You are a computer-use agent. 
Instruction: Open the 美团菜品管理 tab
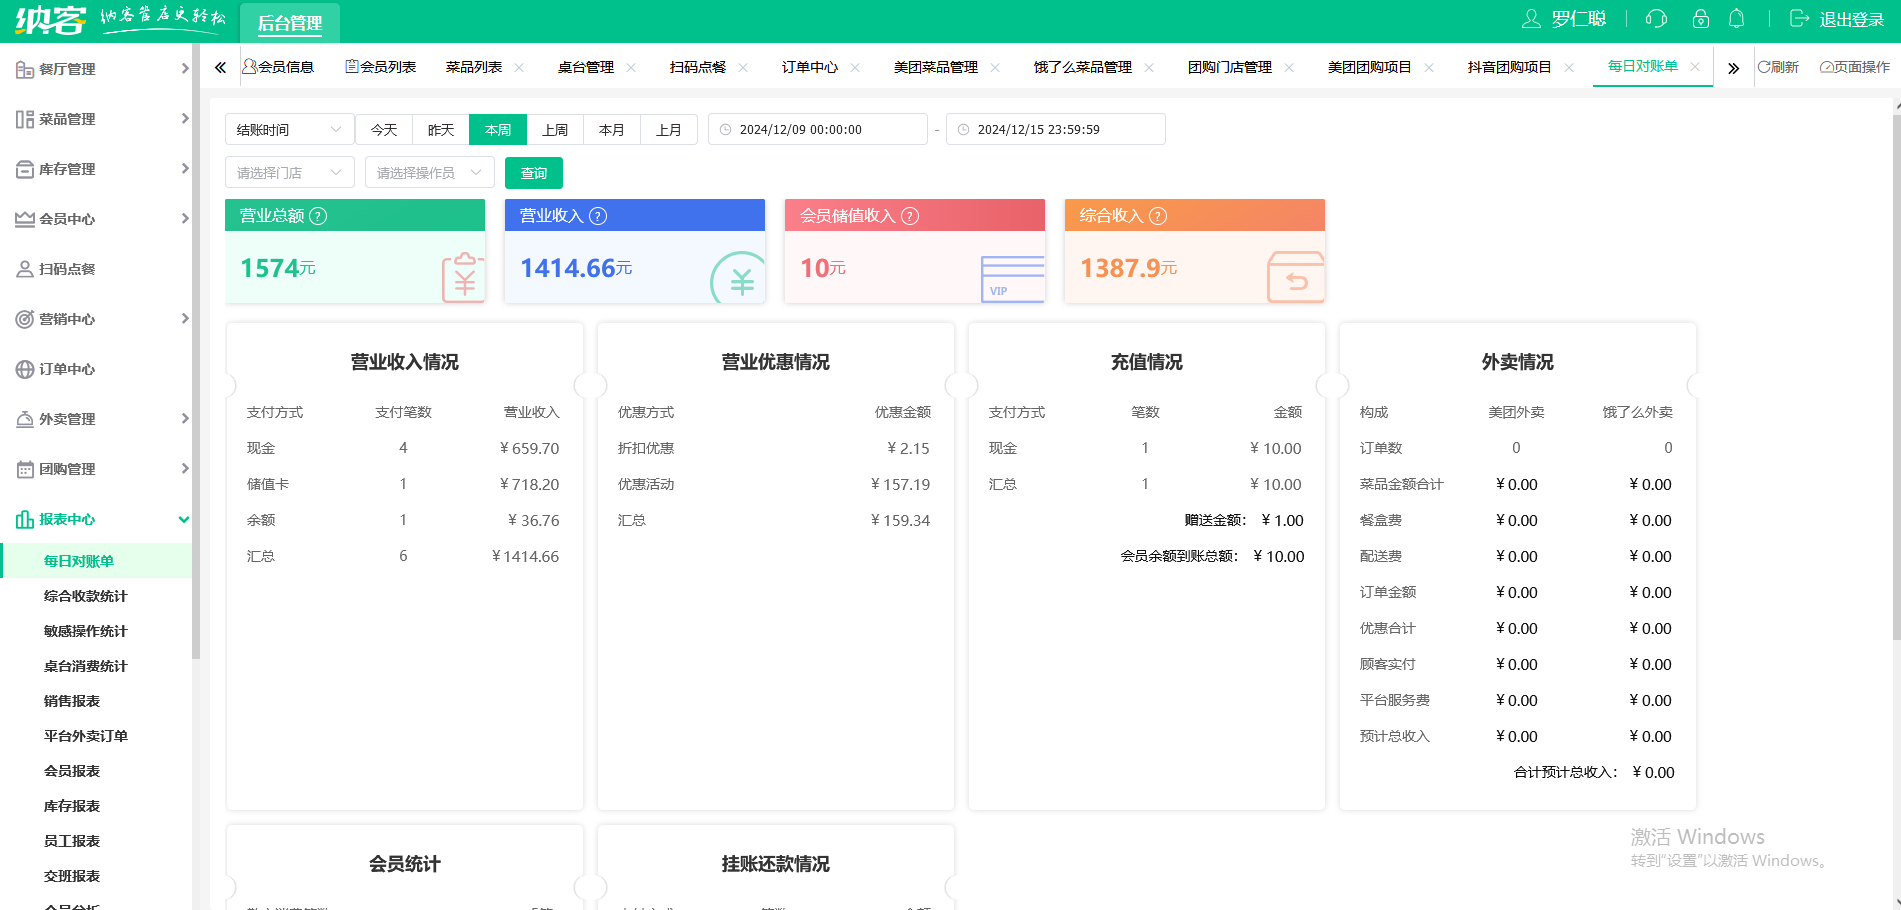pyautogui.click(x=938, y=66)
